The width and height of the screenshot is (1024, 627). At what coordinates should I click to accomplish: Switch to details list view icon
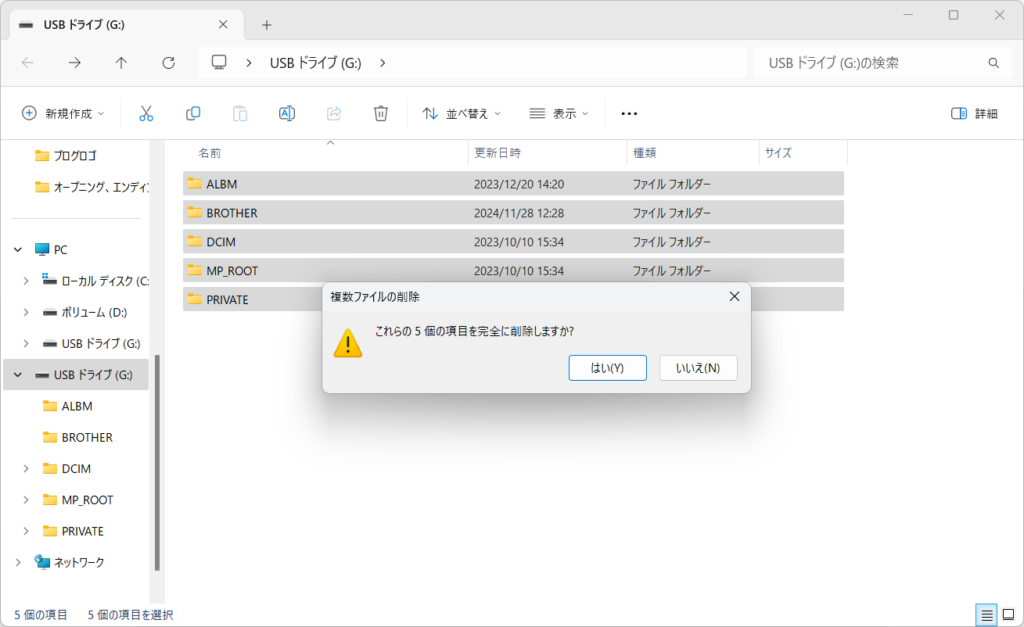986,615
